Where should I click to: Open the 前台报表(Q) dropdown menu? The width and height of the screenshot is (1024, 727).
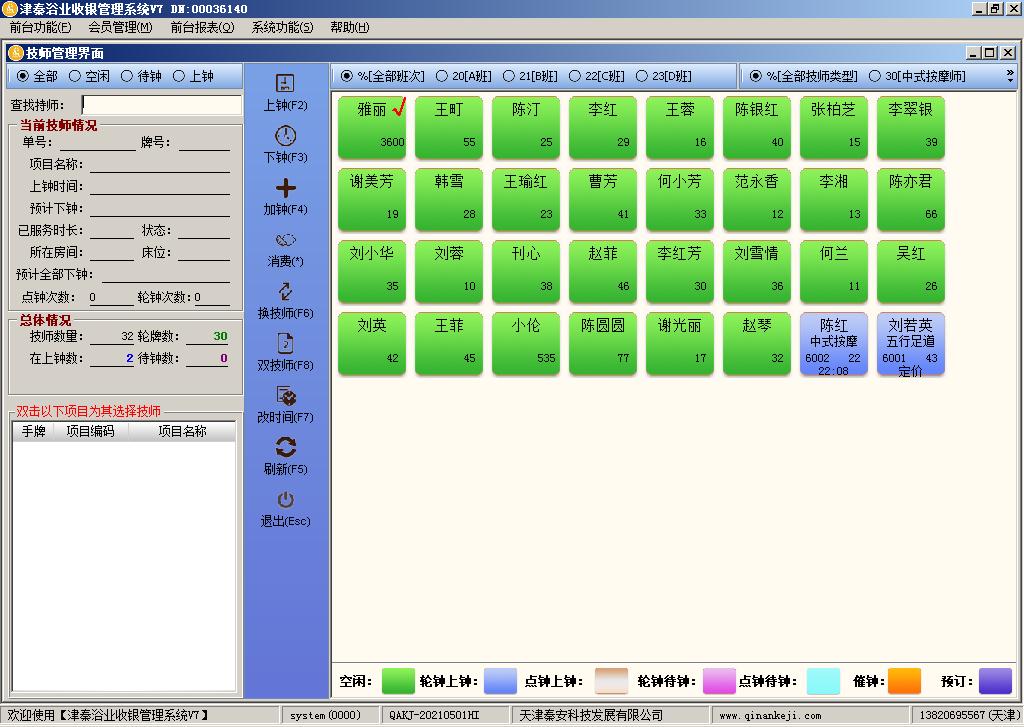(202, 27)
